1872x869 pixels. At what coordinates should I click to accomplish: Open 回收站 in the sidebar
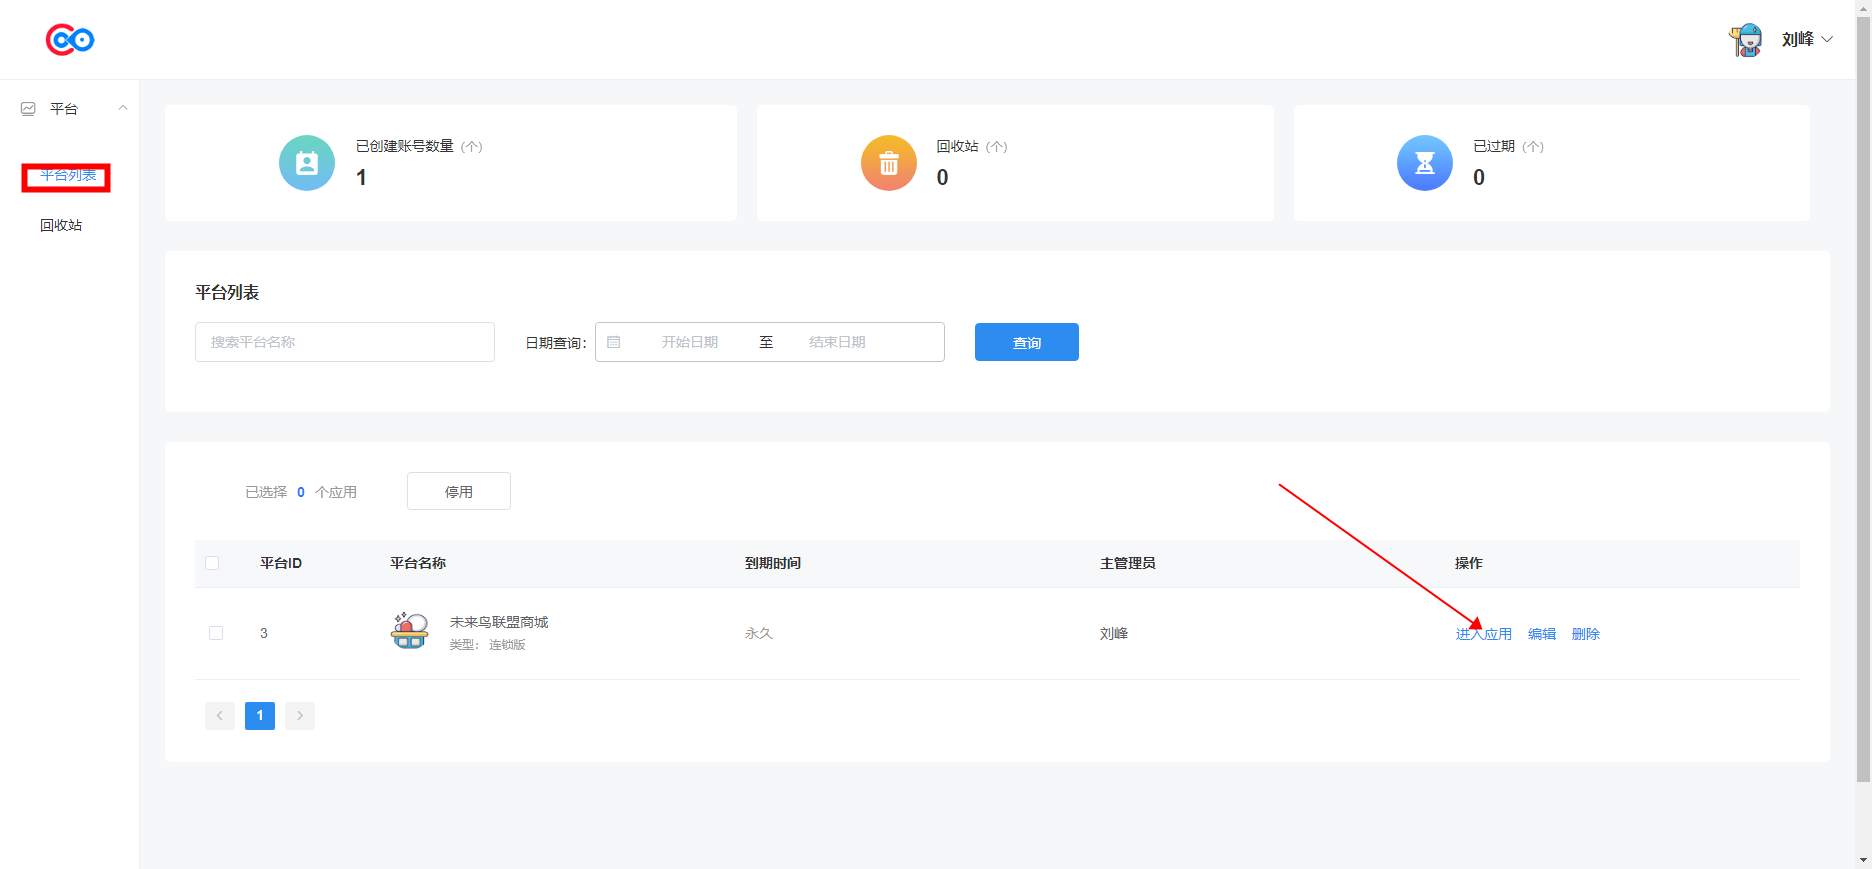(x=61, y=226)
